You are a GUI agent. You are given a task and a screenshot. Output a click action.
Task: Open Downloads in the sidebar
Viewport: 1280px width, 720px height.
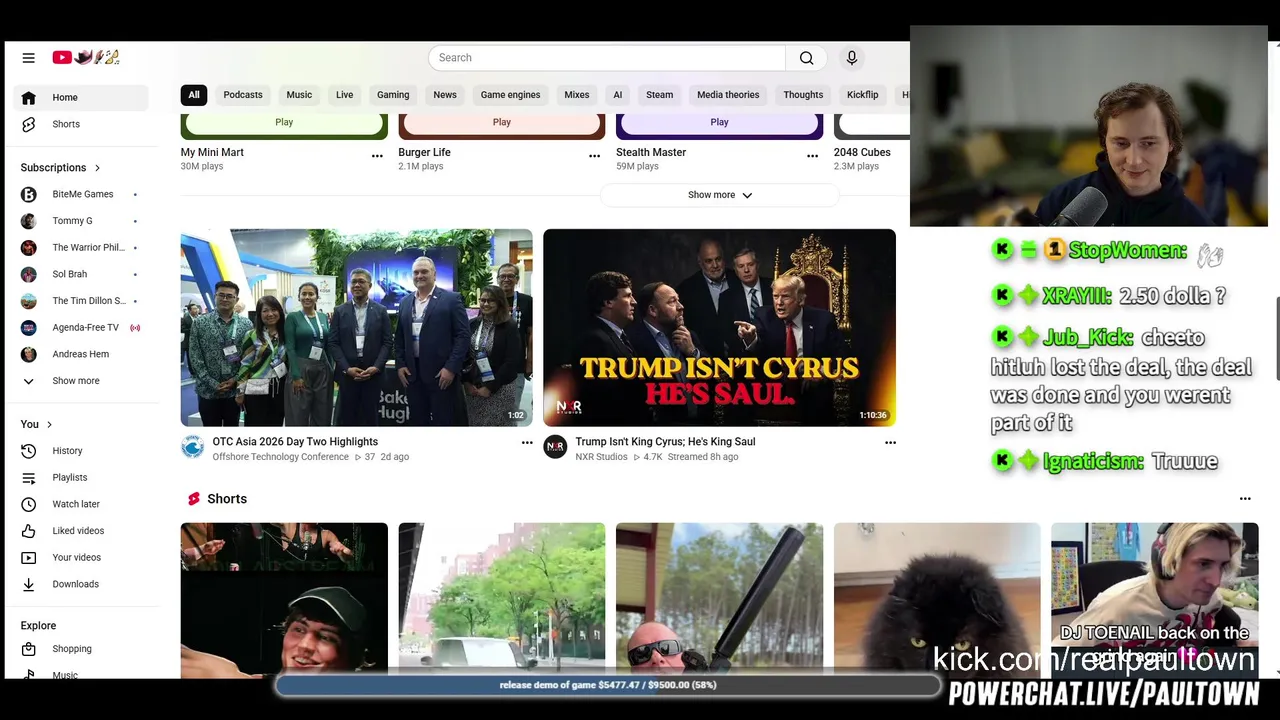(x=81, y=584)
